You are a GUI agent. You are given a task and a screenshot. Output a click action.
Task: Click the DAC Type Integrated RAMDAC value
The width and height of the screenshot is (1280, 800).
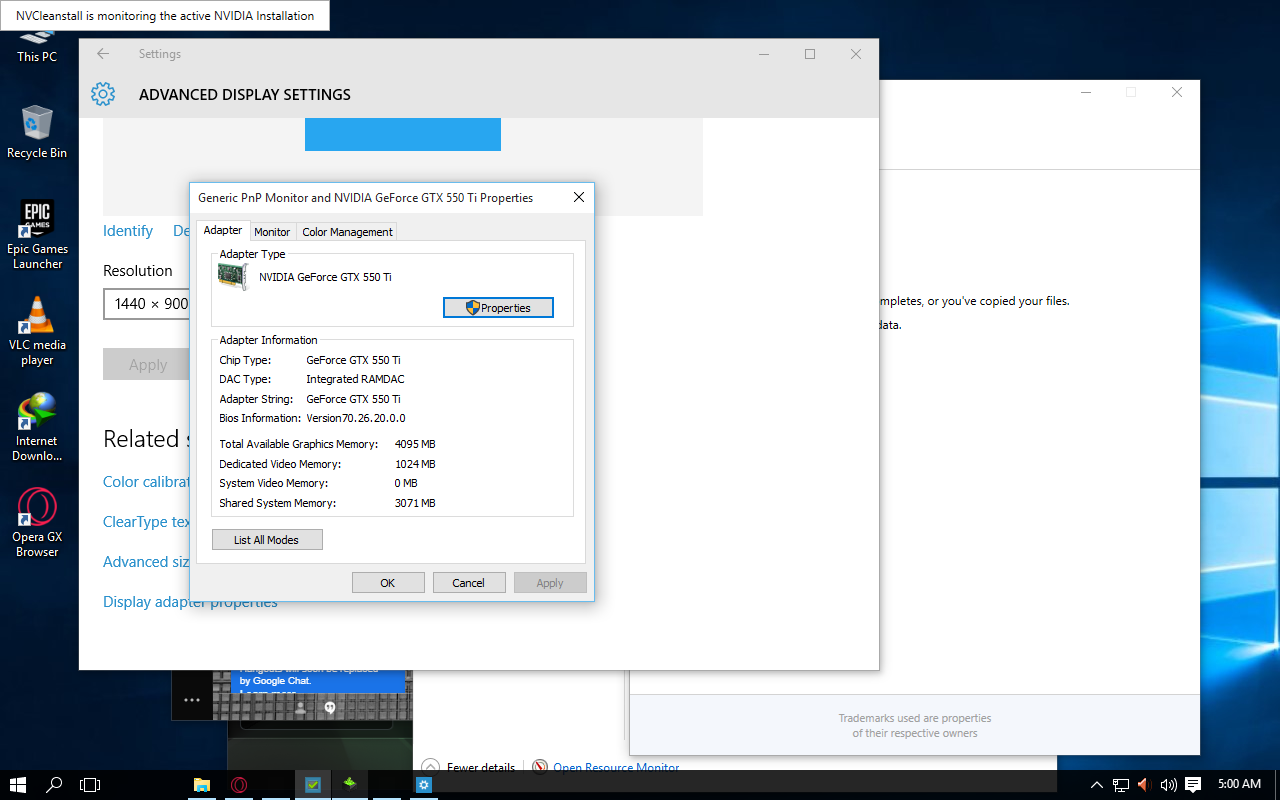click(355, 379)
